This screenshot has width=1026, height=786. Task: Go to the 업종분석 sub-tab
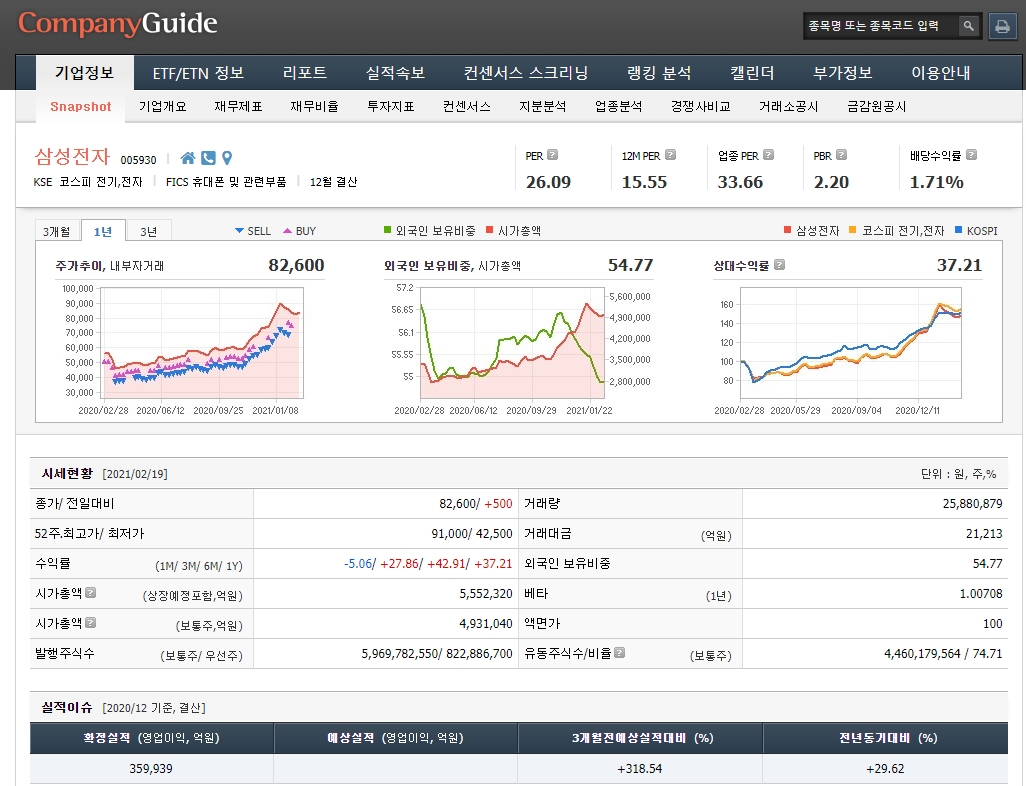point(618,107)
